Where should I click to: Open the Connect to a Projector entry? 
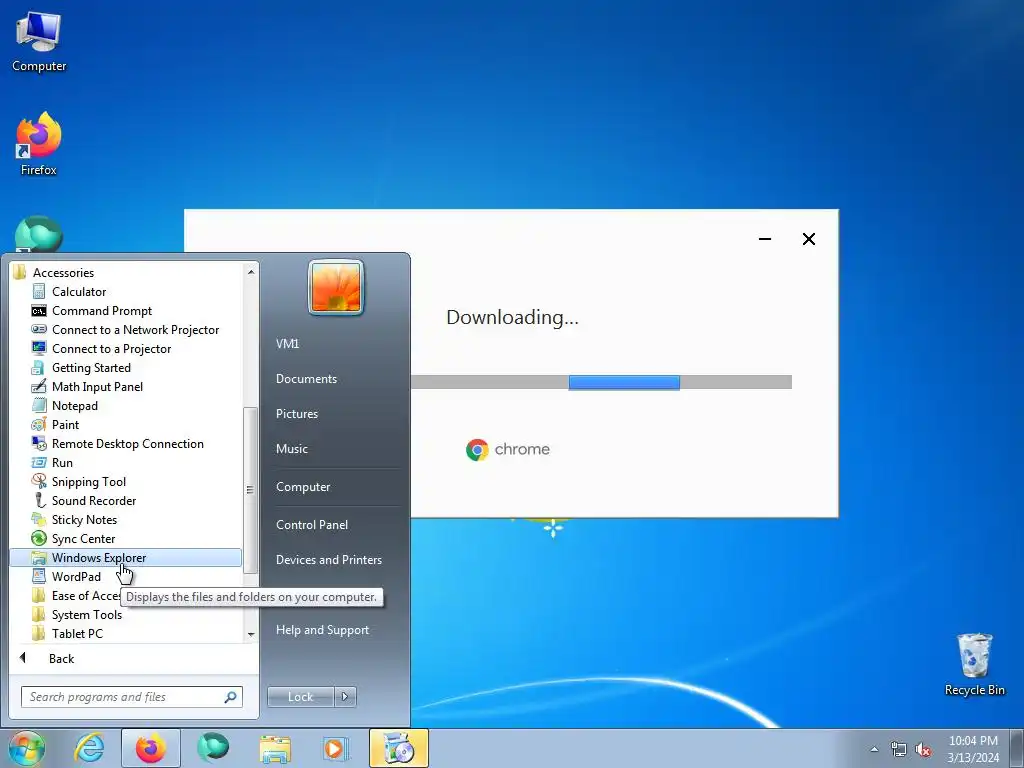[x=111, y=349]
